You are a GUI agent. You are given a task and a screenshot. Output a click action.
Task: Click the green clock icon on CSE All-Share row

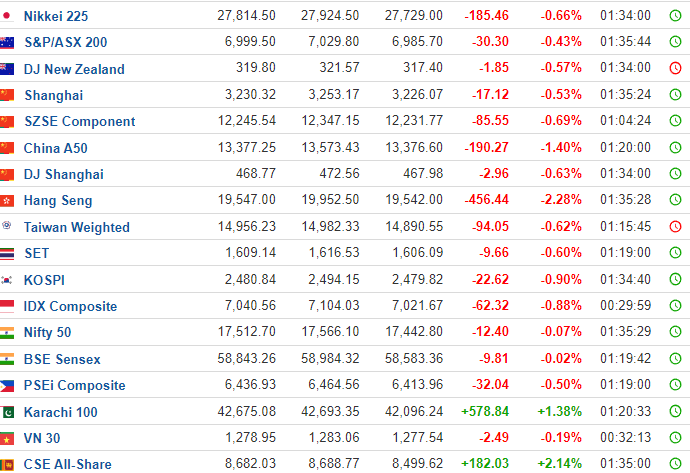coord(675,463)
